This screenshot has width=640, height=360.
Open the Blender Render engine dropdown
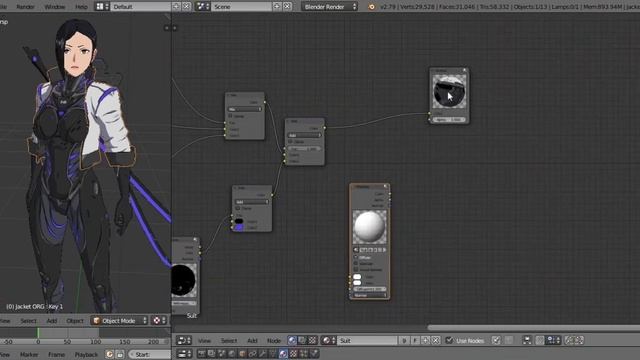[x=330, y=7]
